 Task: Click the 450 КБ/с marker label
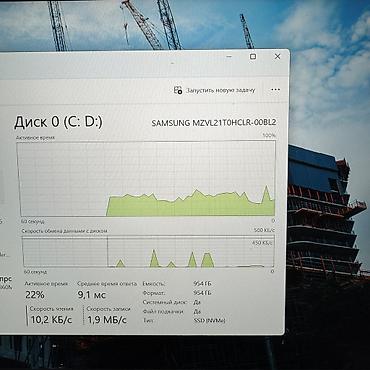[262, 243]
